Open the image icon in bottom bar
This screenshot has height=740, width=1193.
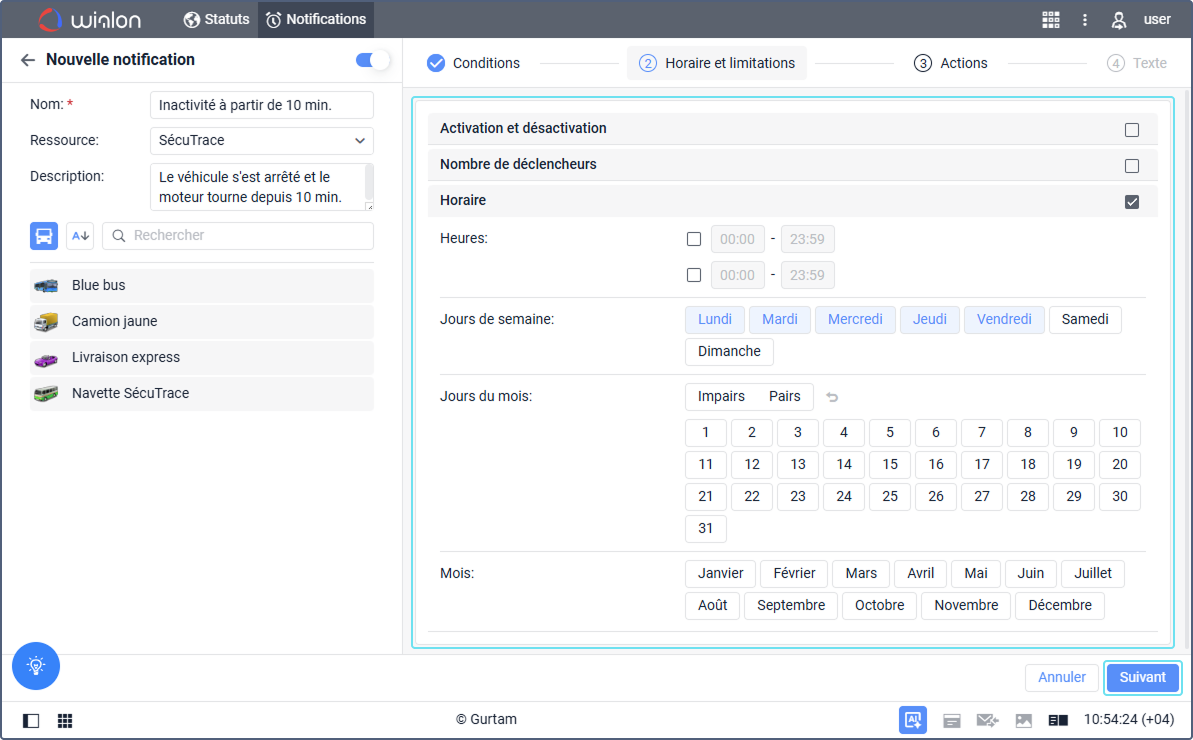point(1023,720)
